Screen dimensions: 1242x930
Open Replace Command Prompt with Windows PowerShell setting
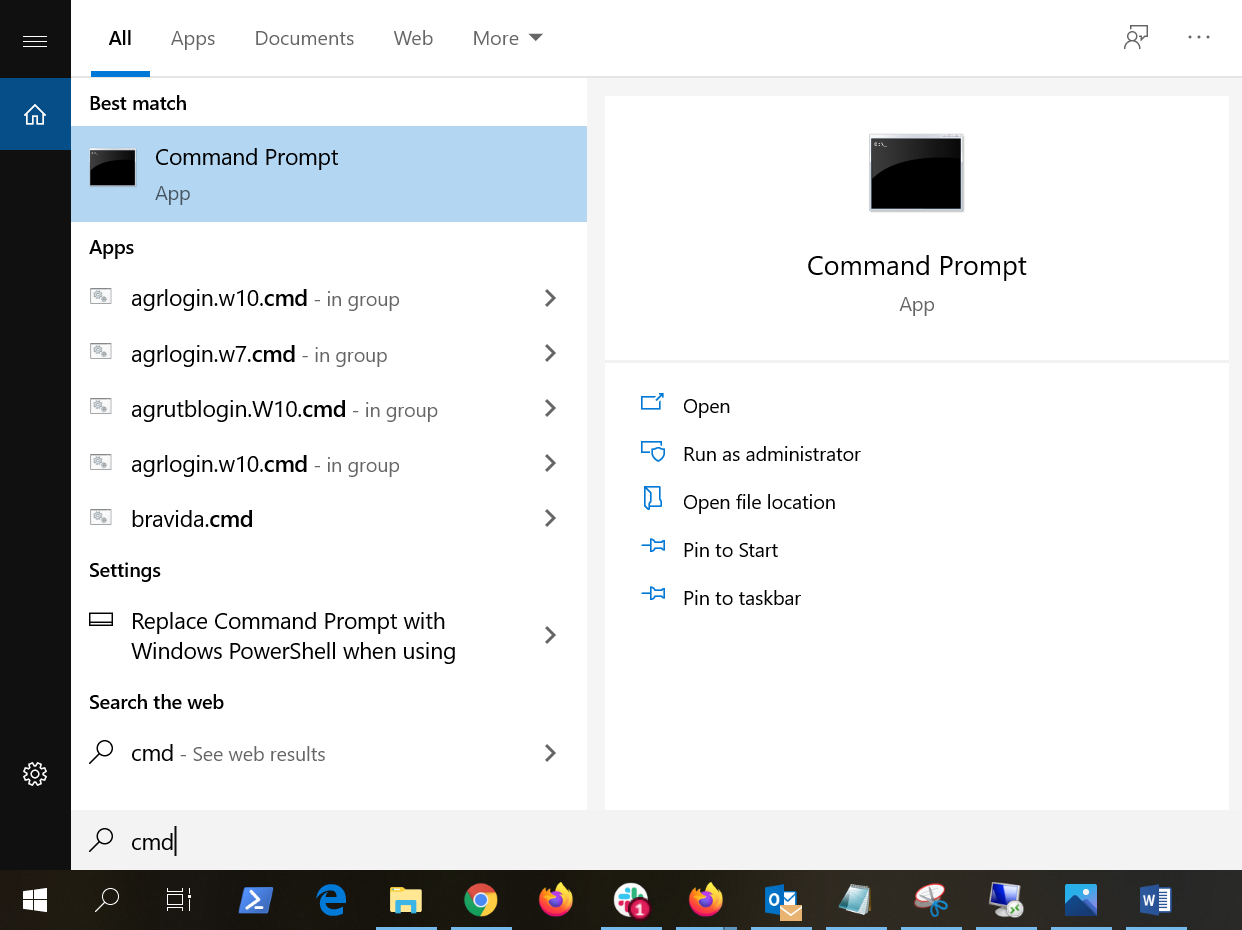329,636
